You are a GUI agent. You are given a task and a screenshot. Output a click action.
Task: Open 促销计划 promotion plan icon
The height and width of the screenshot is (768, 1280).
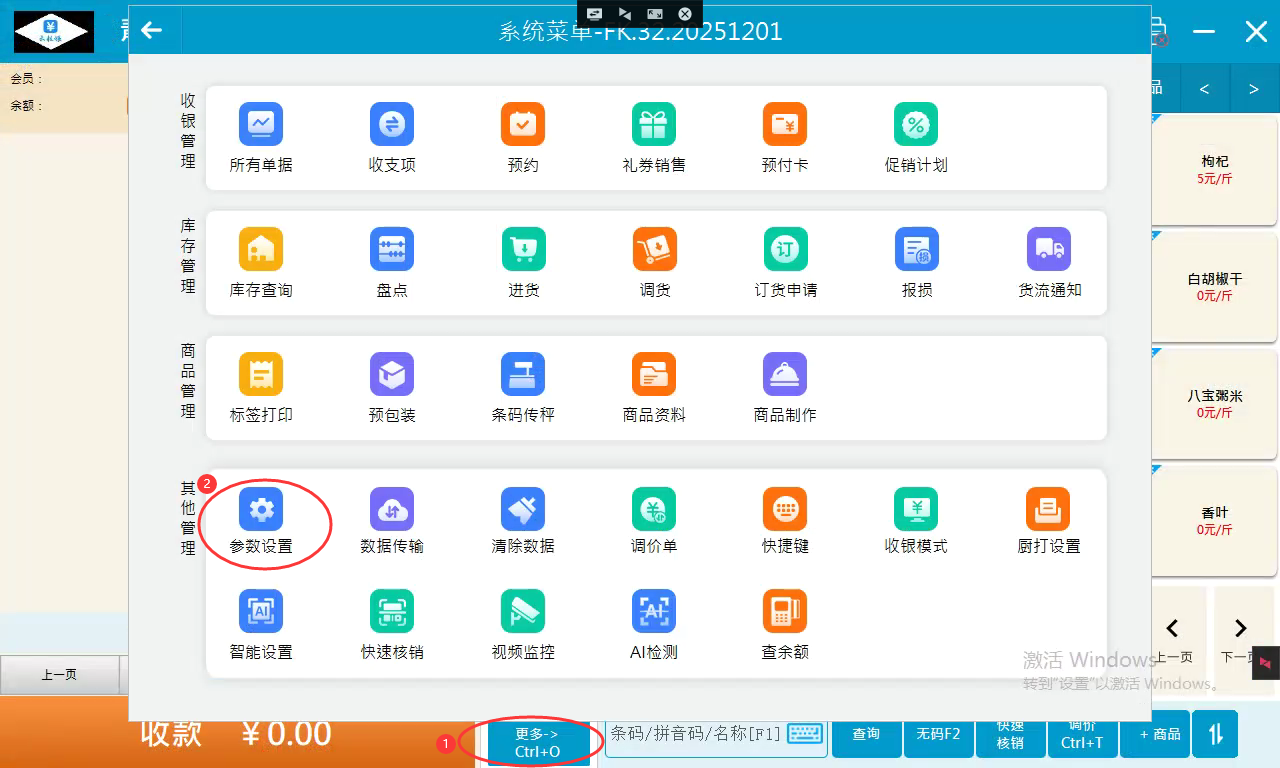[x=916, y=125]
